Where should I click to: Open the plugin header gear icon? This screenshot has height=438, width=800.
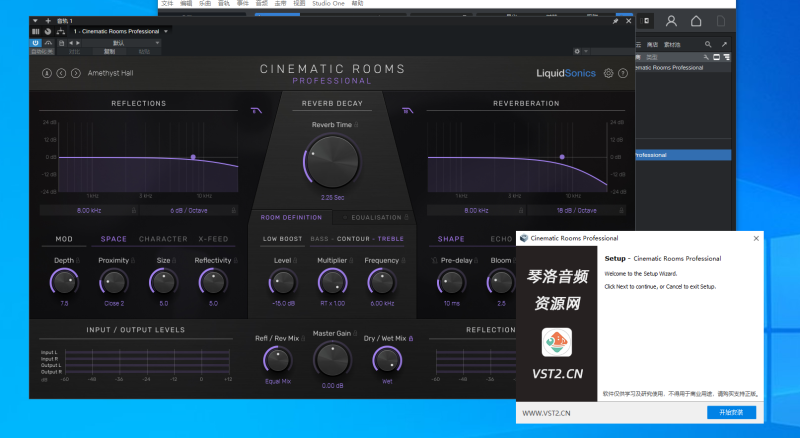[x=577, y=51]
